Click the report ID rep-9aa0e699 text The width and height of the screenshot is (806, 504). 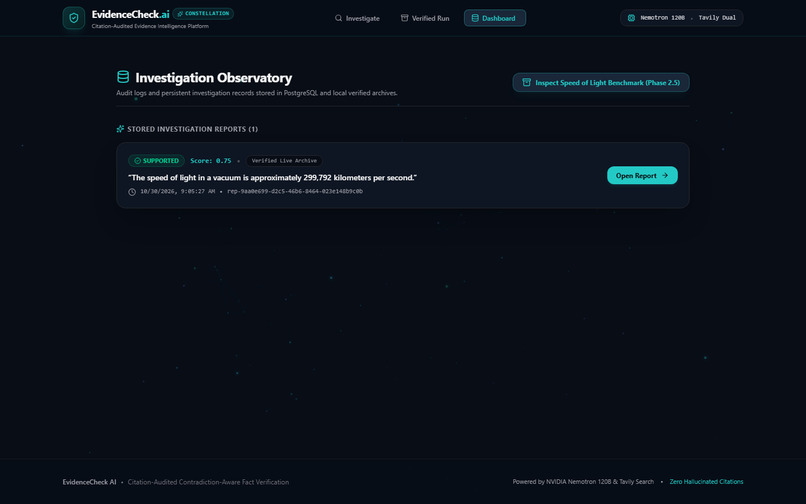click(295, 191)
